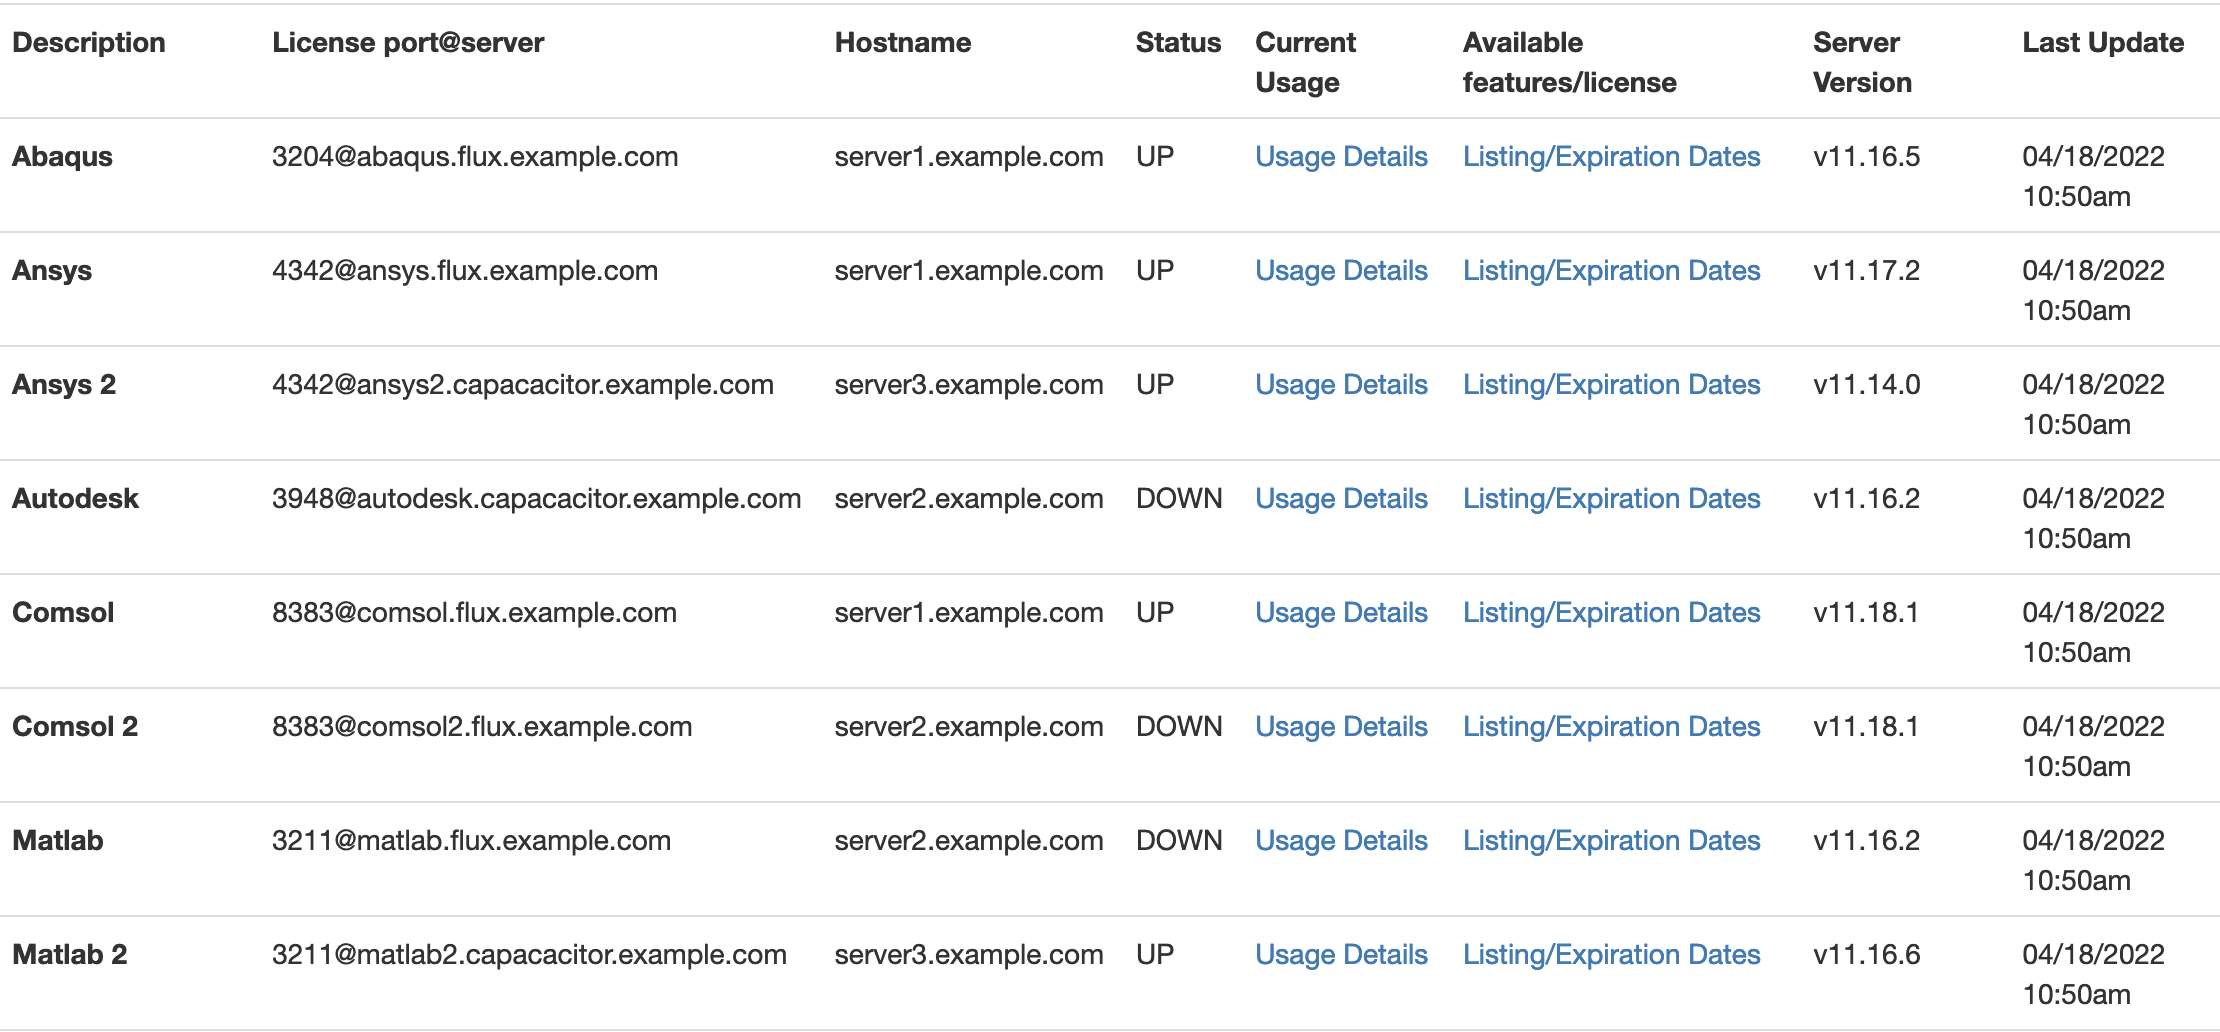View Listing/Expiration Dates for Matlab 2
This screenshot has width=2220, height=1032.
[1611, 955]
